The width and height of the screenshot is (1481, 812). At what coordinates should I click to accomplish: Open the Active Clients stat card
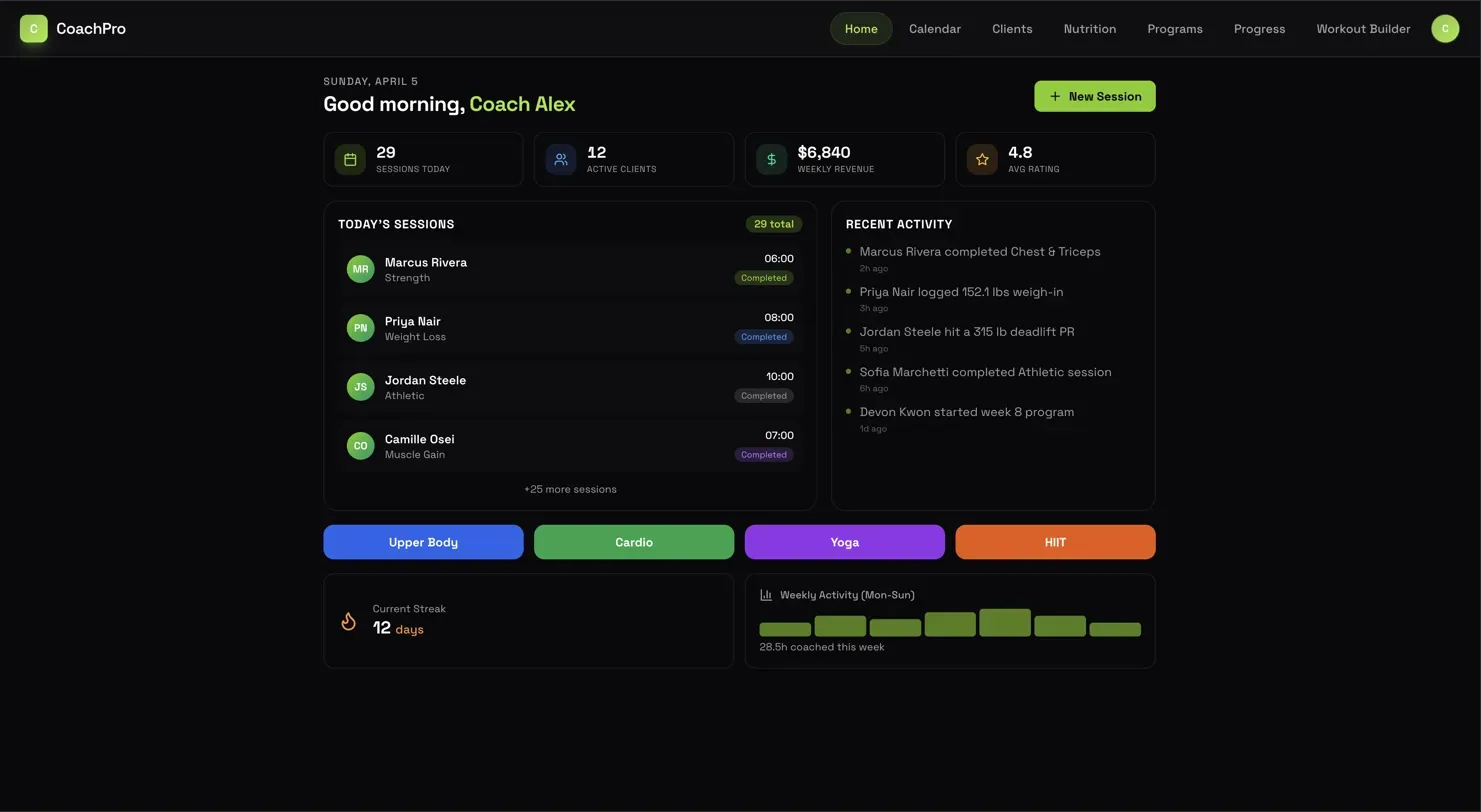pyautogui.click(x=634, y=159)
